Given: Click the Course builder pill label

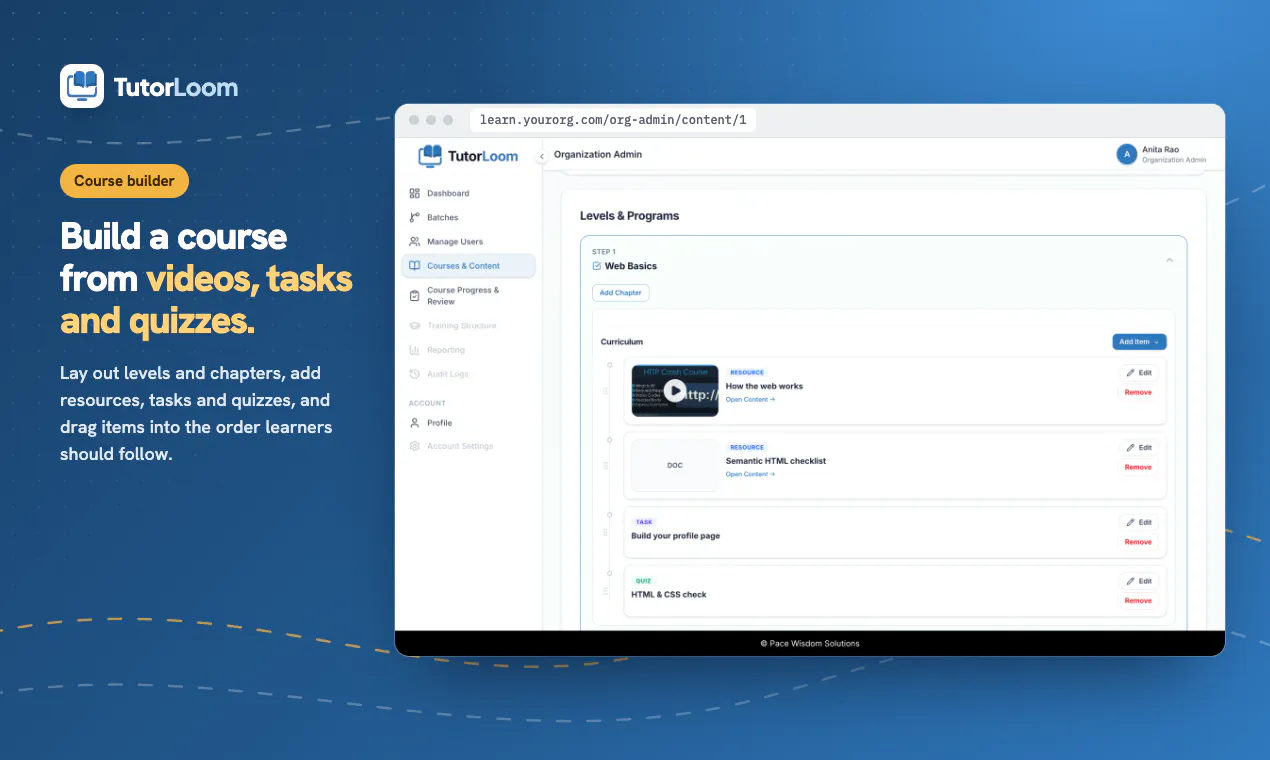Looking at the screenshot, I should (x=124, y=181).
